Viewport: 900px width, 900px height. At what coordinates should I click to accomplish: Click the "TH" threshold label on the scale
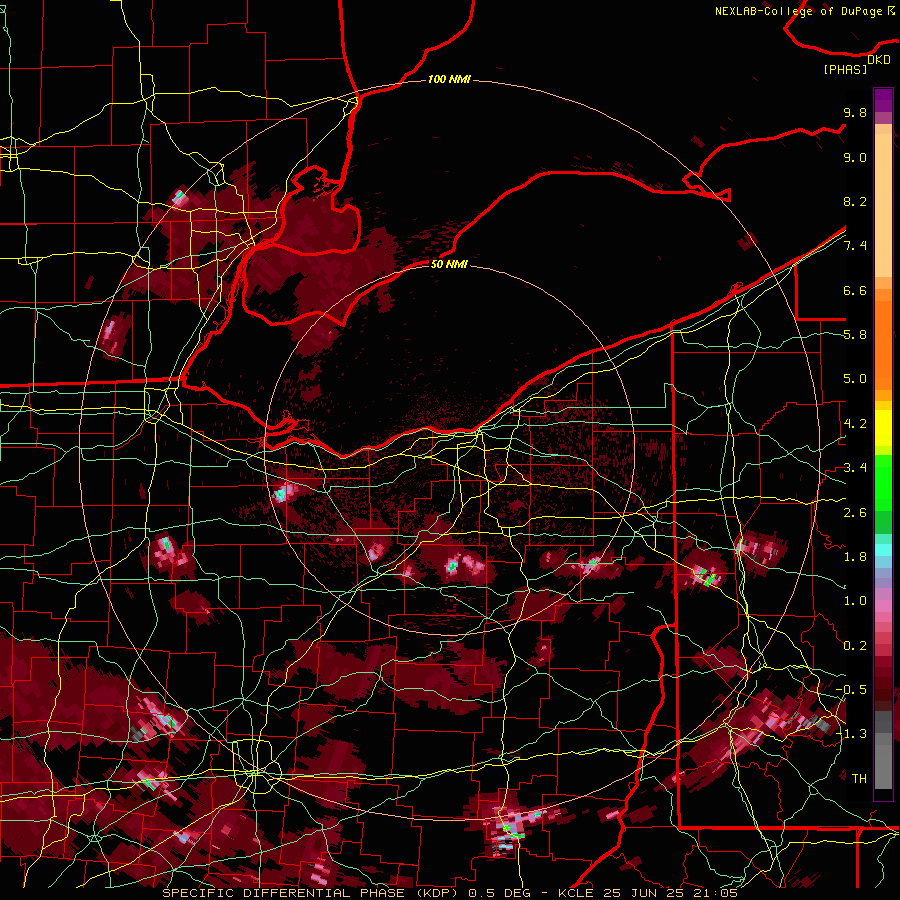[x=859, y=779]
